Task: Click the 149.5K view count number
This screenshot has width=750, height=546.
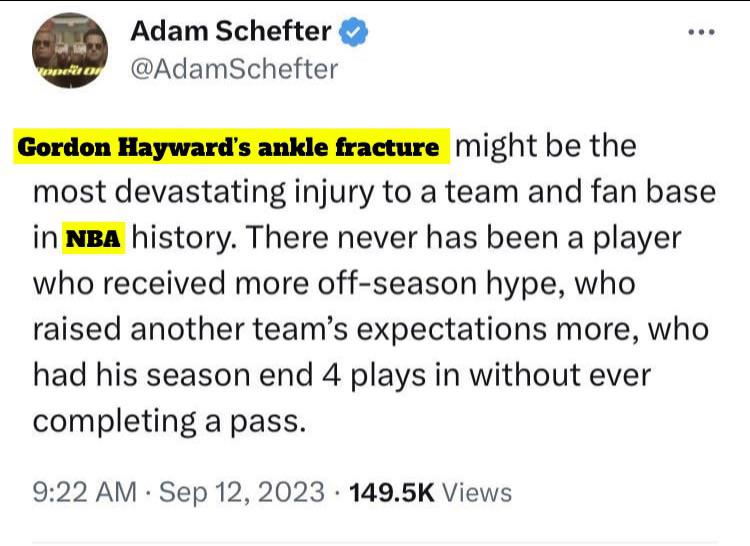Action: (x=387, y=492)
